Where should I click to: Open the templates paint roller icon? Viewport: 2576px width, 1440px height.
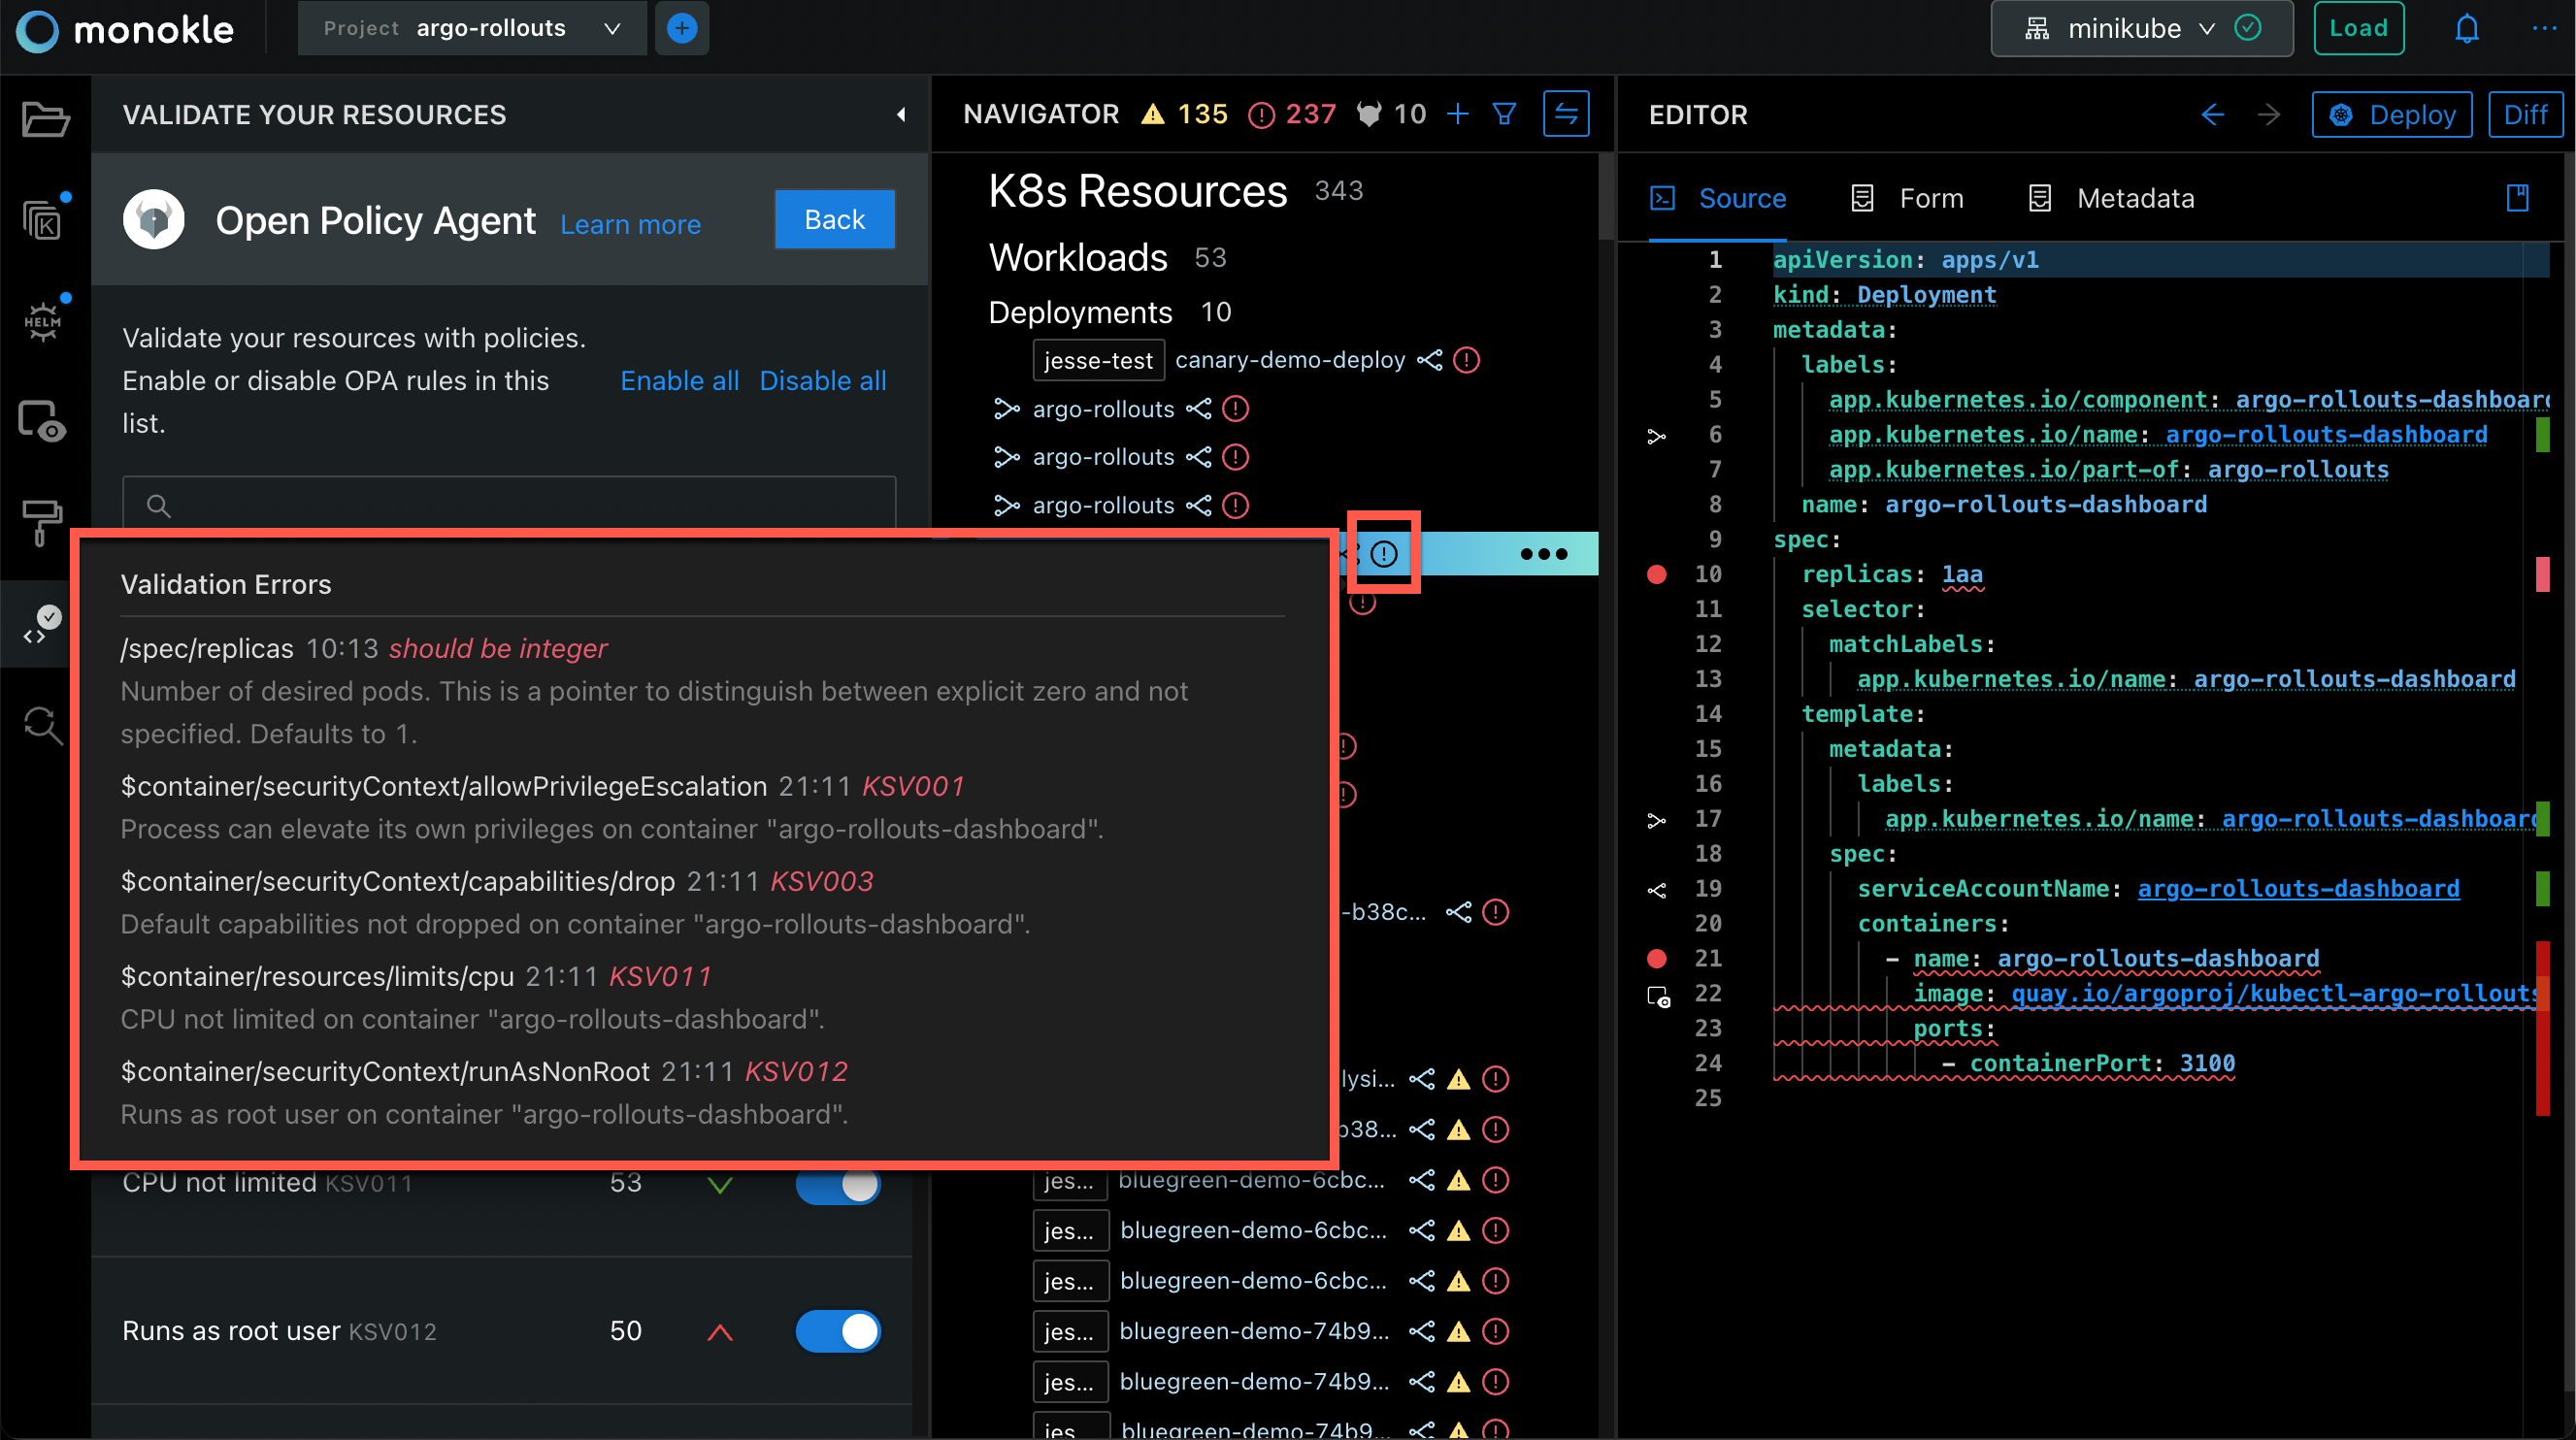[x=42, y=522]
